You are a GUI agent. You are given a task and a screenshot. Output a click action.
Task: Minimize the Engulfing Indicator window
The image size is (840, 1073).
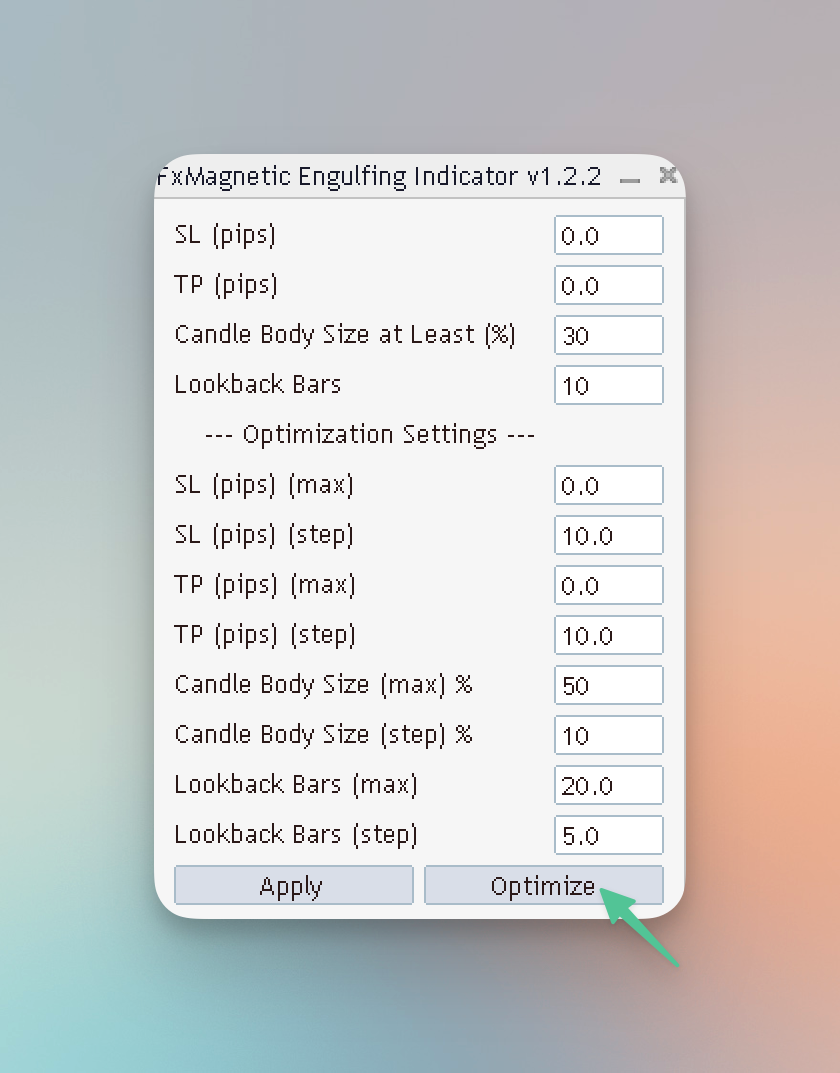[x=629, y=179]
